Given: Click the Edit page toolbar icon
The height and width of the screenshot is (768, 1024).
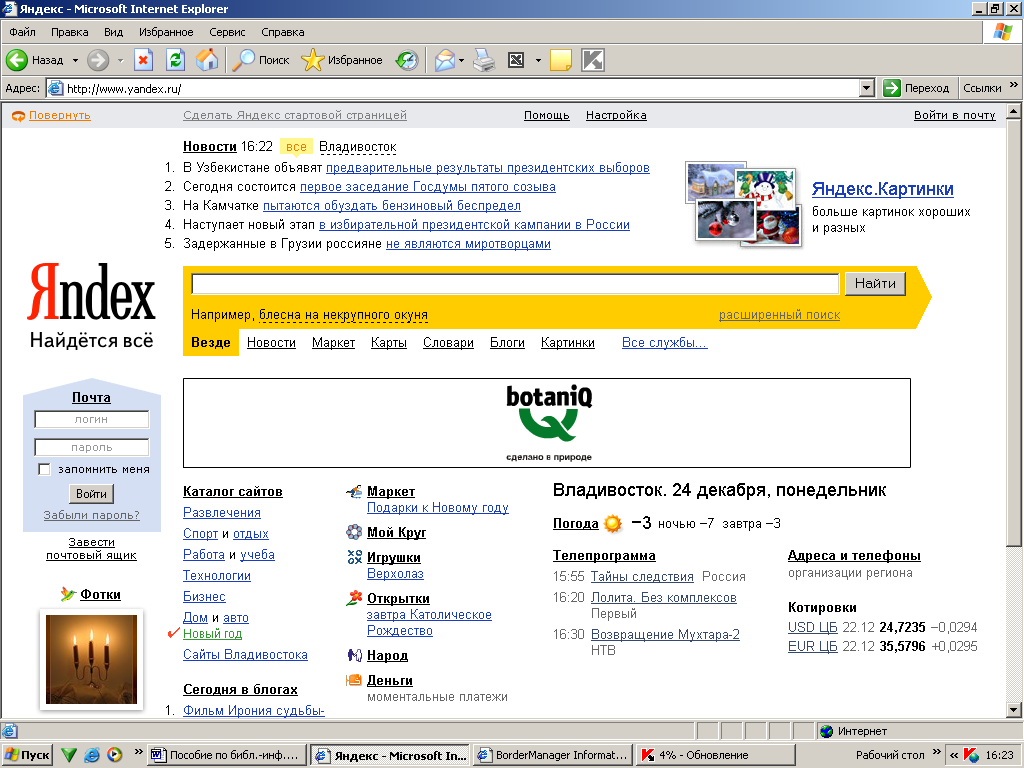Looking at the screenshot, I should 516,60.
